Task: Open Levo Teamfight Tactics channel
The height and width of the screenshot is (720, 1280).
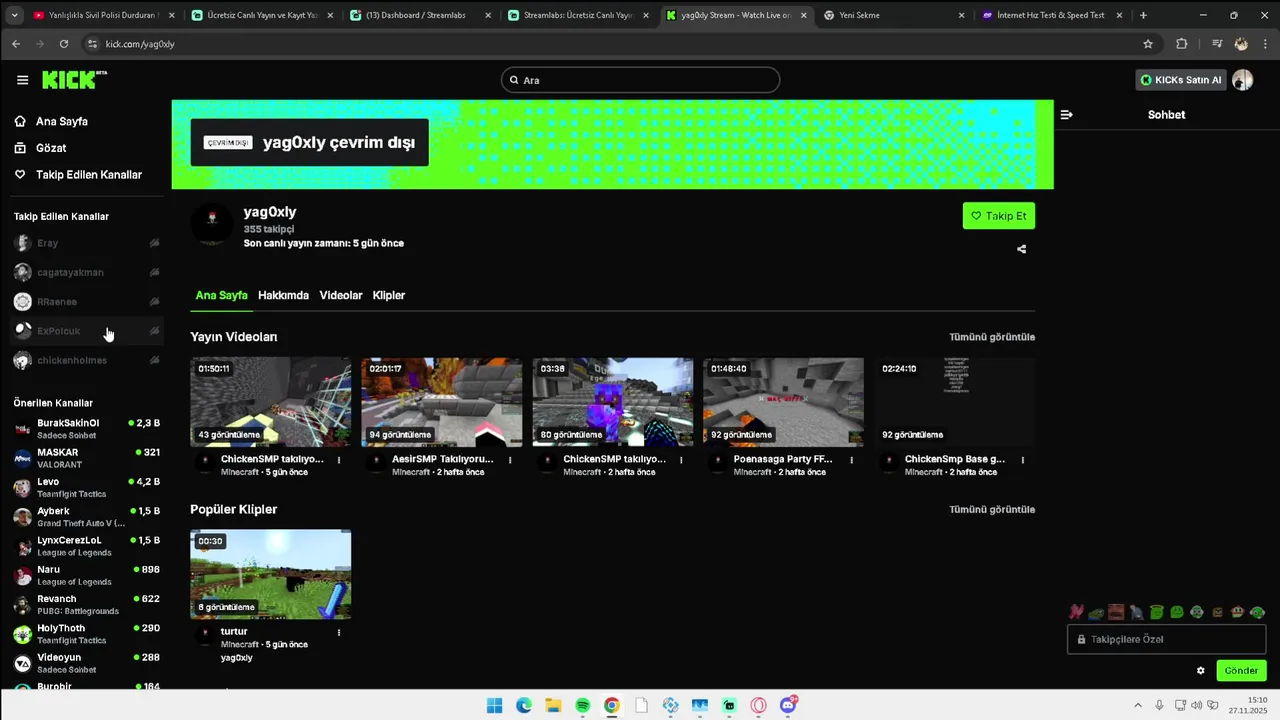Action: (87, 487)
